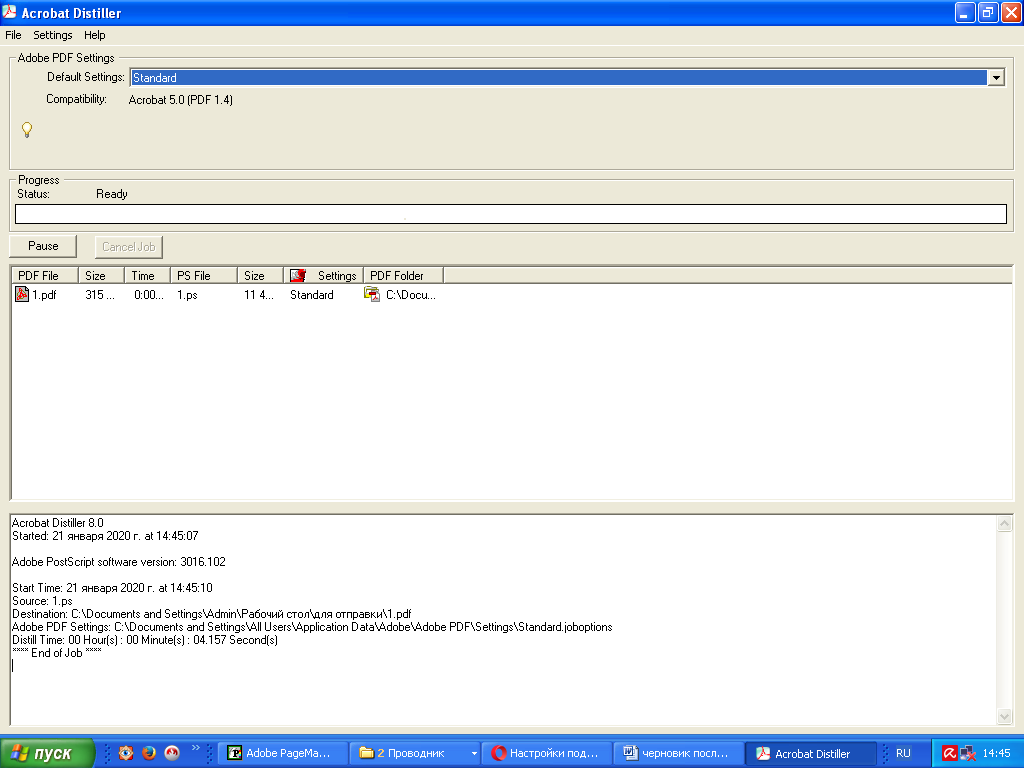Click the Destination line in log
The height and width of the screenshot is (768, 1024).
(212, 614)
